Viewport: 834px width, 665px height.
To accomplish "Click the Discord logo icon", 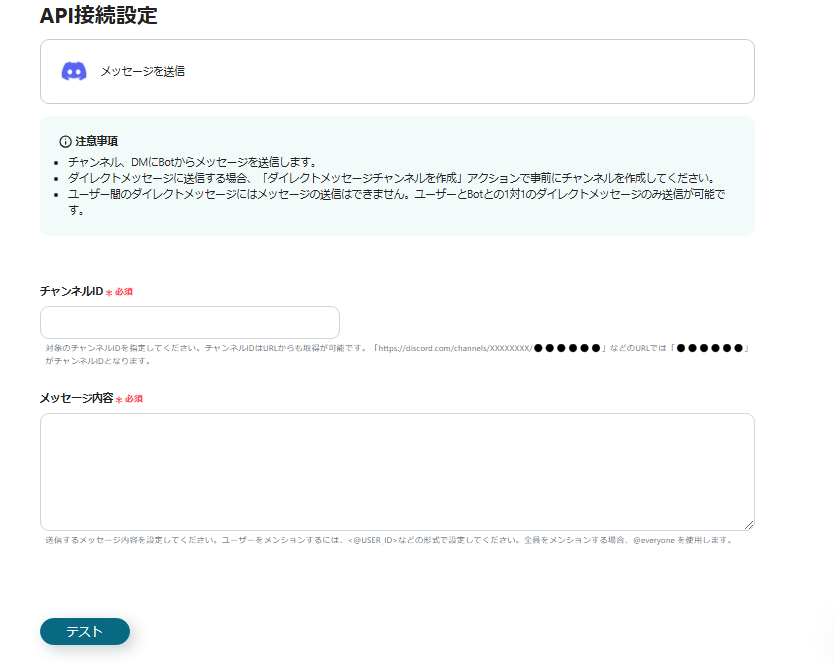I will (74, 71).
